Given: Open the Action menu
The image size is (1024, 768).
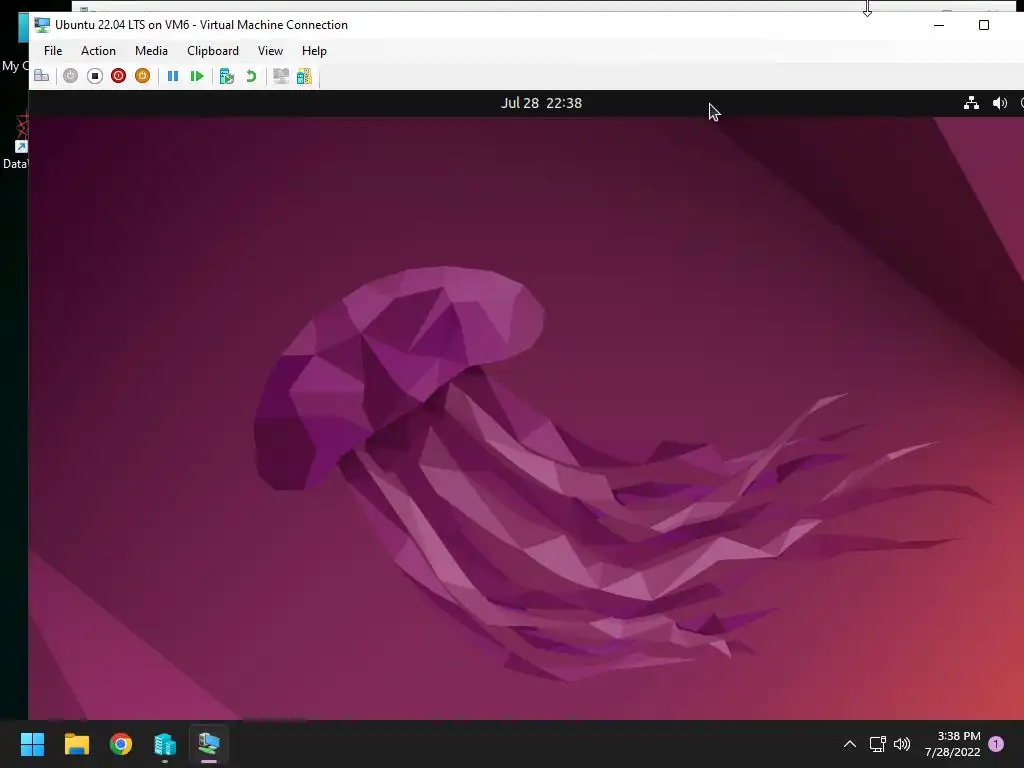Looking at the screenshot, I should coord(98,51).
